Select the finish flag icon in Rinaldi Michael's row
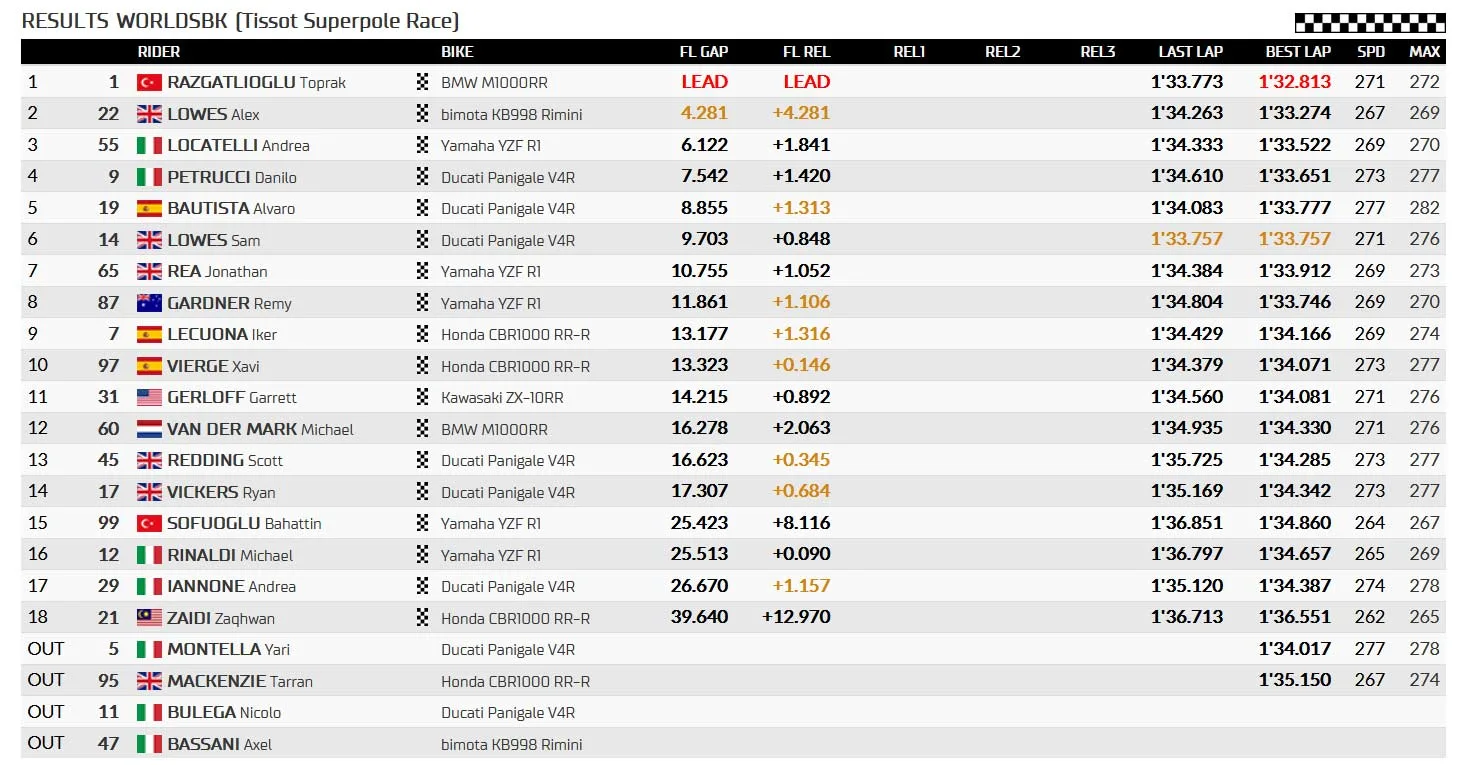1462x765 pixels. [x=422, y=555]
